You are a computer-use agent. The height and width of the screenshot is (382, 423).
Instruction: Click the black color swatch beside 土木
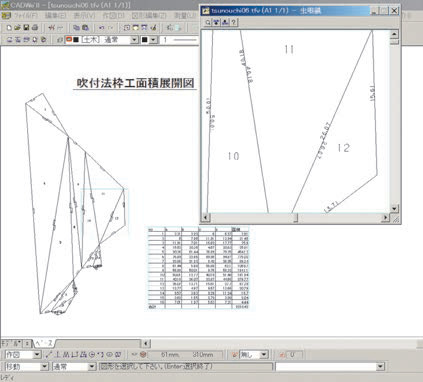76,40
